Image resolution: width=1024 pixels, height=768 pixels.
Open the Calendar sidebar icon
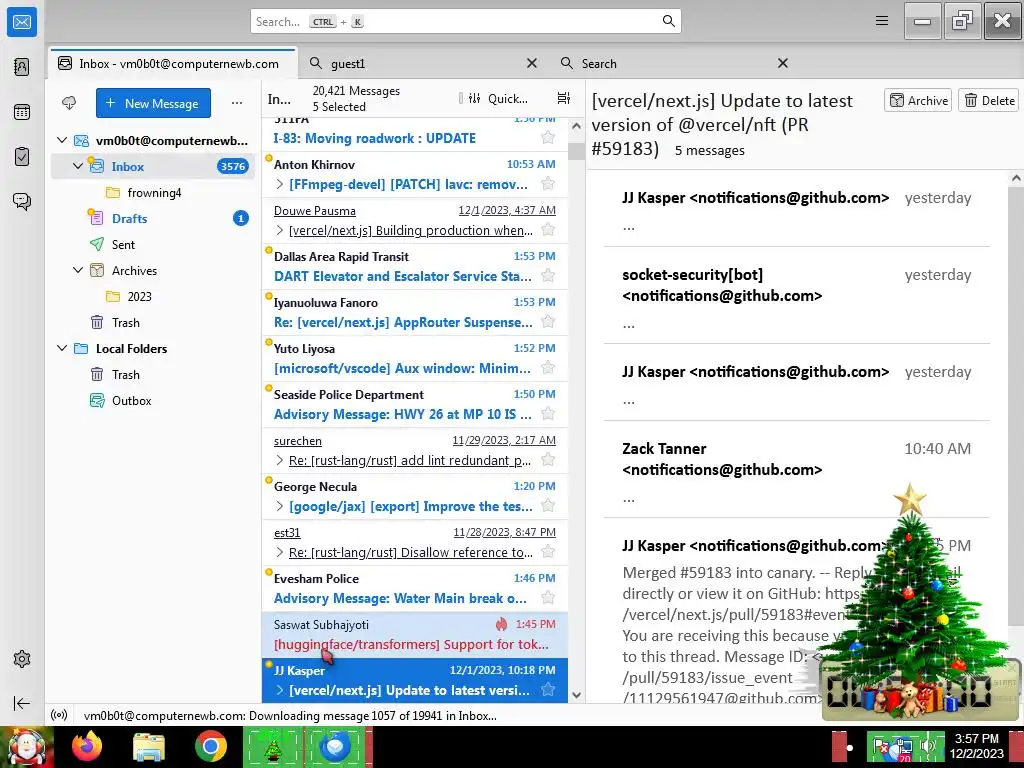tap(22, 112)
